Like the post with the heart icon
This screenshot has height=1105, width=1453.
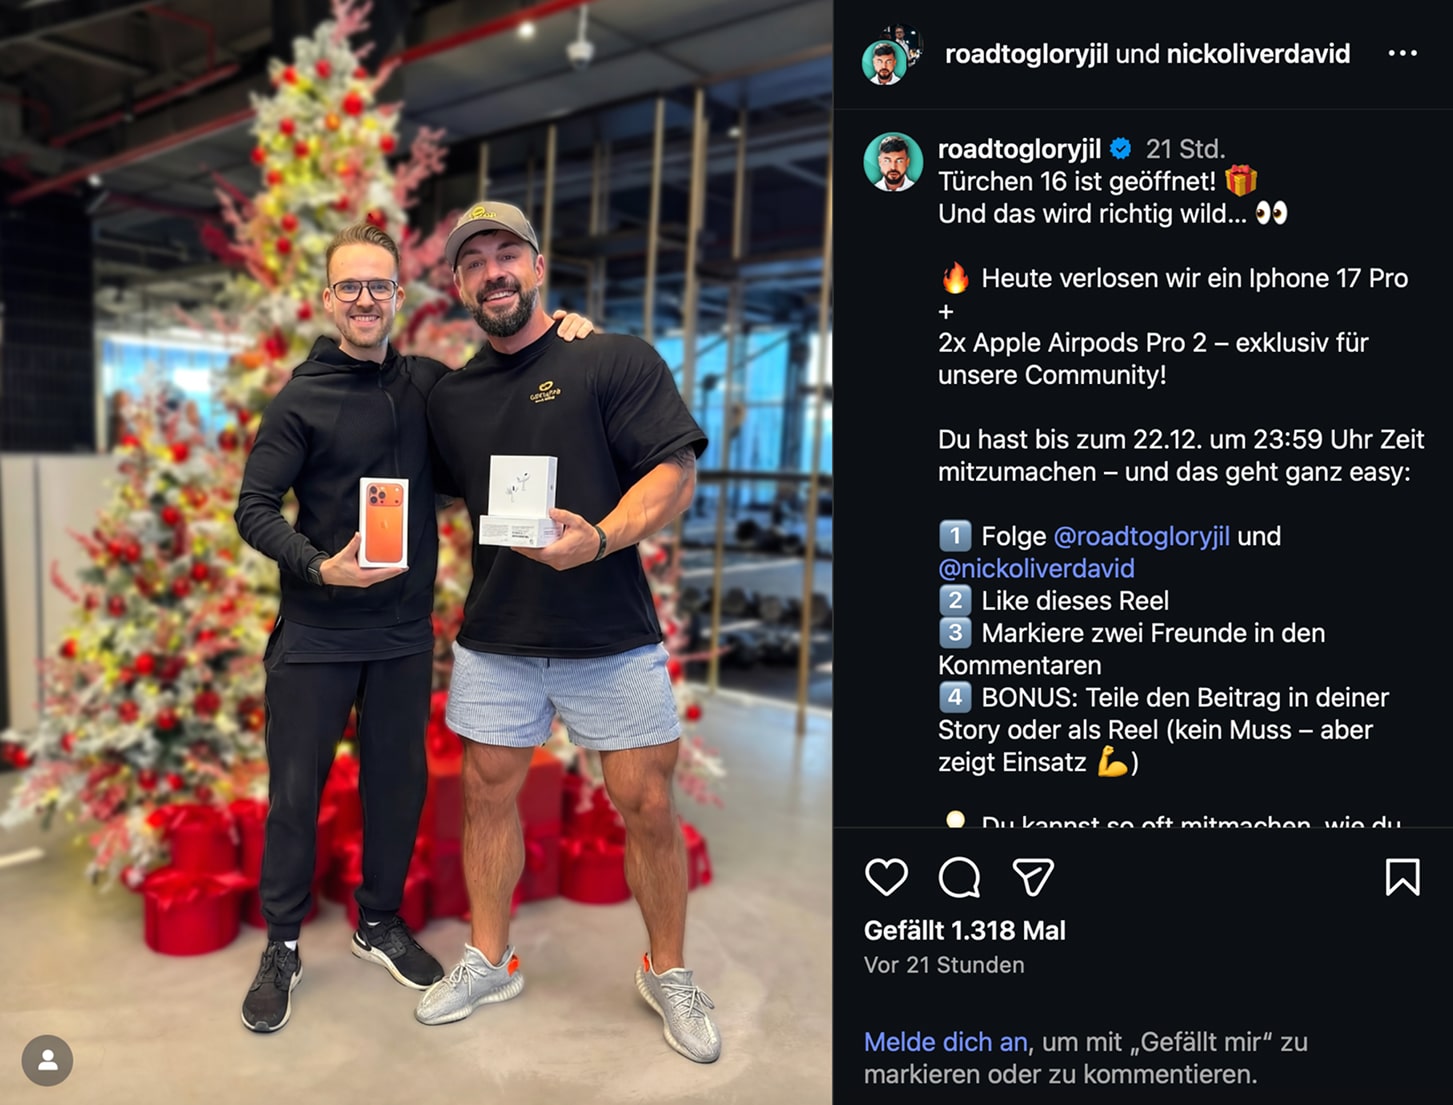tap(886, 877)
